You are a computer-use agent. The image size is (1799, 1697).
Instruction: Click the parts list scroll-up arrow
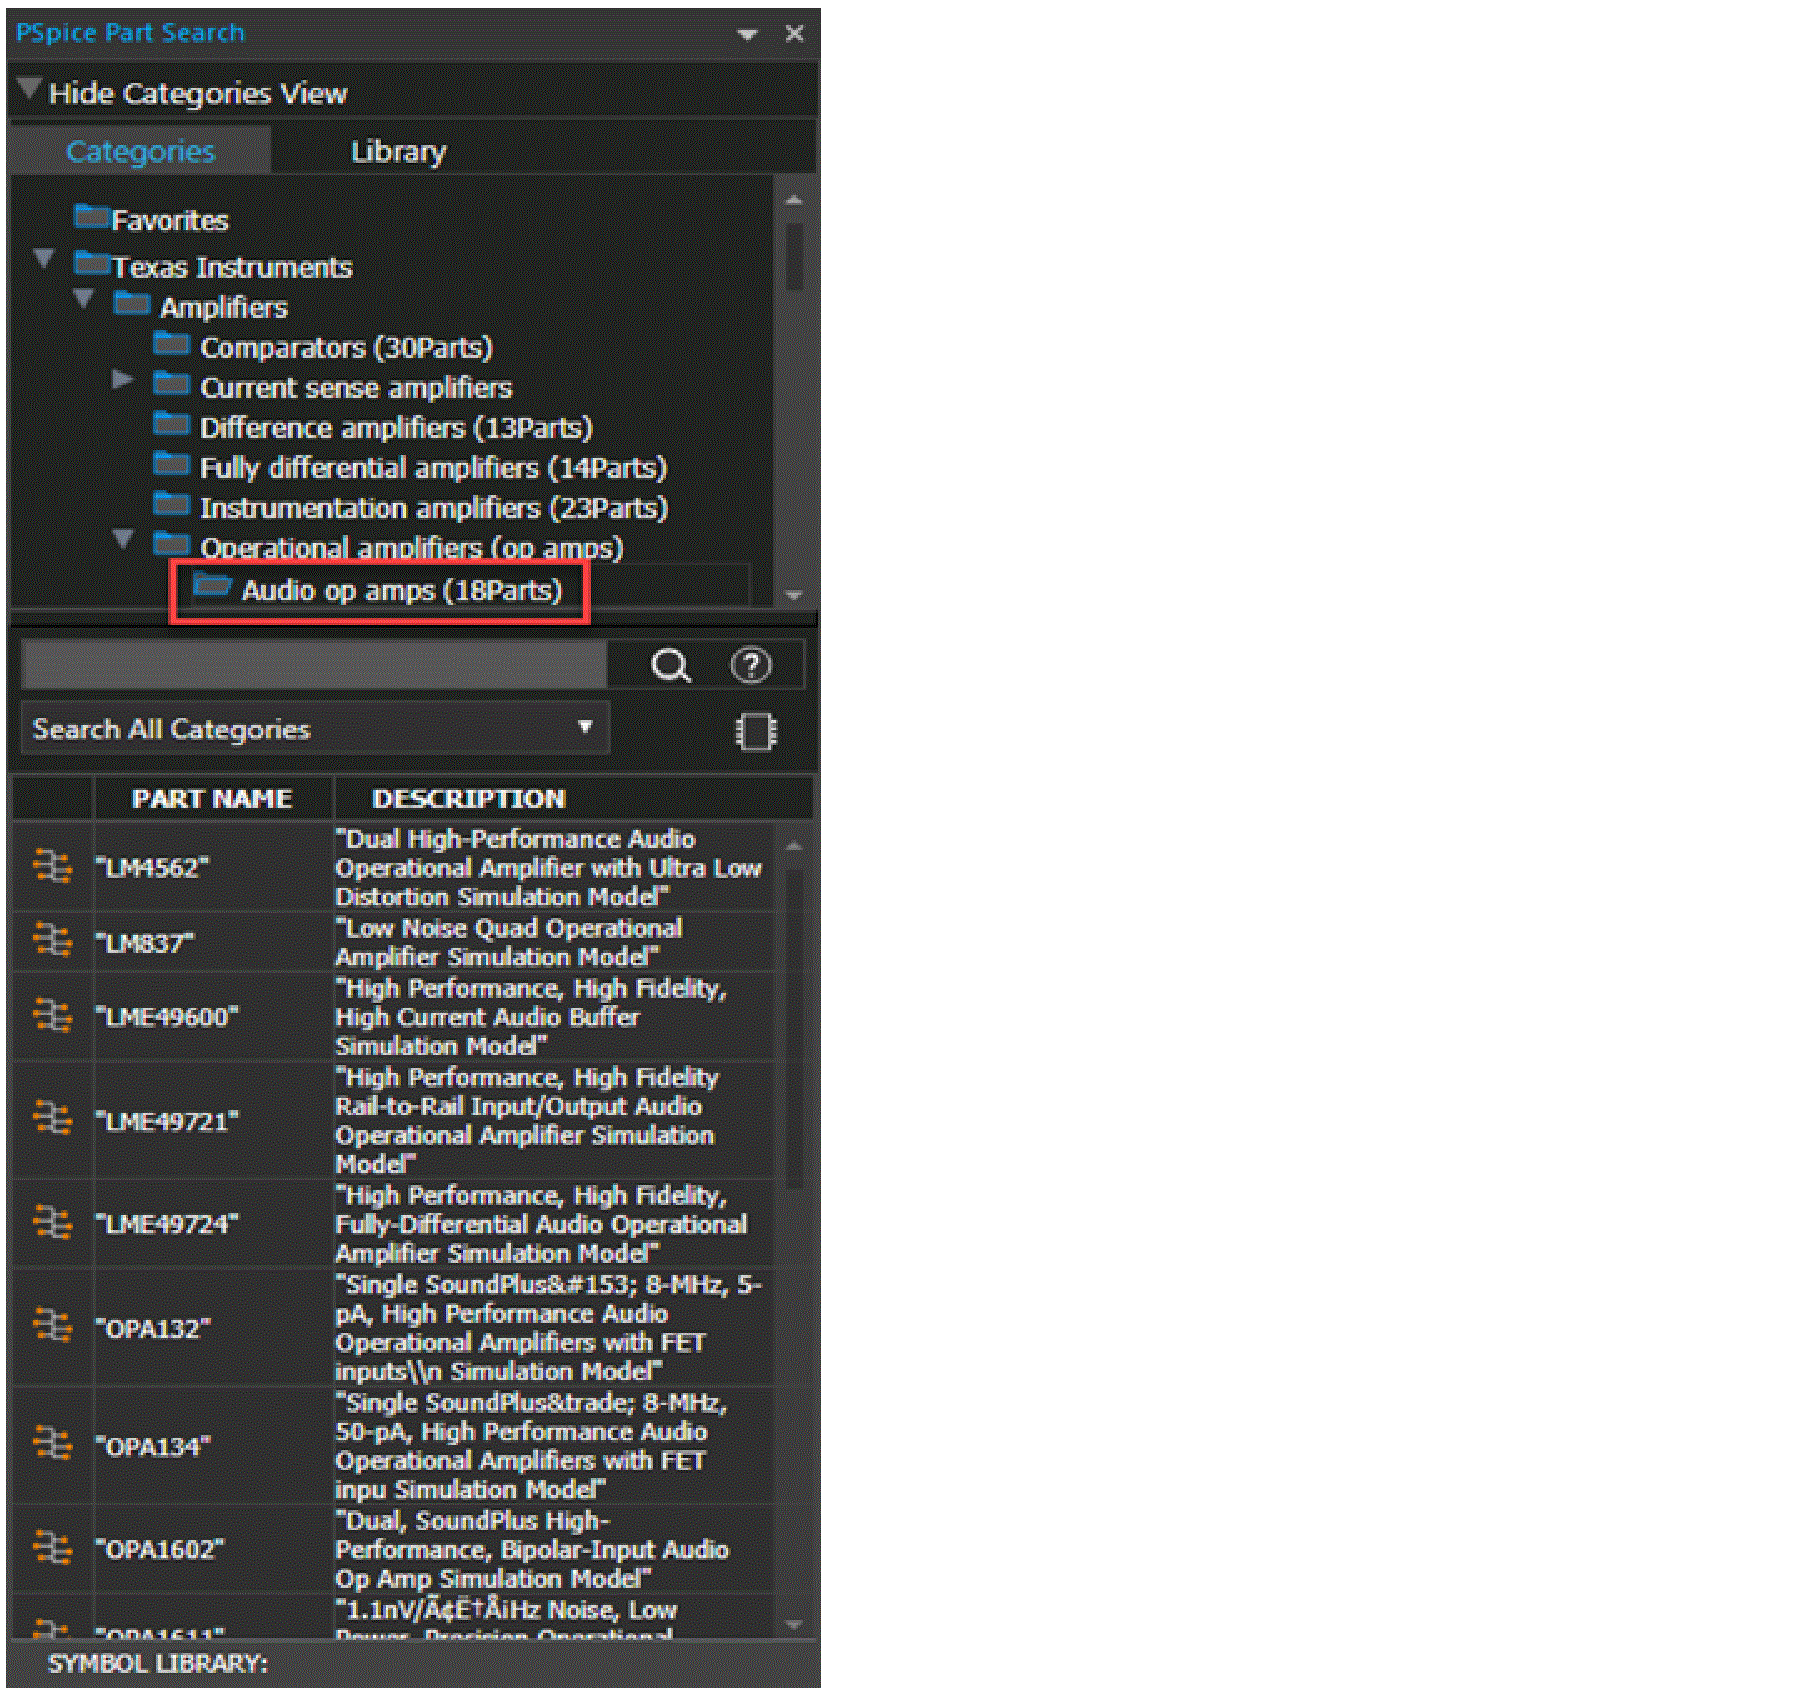[x=795, y=846]
